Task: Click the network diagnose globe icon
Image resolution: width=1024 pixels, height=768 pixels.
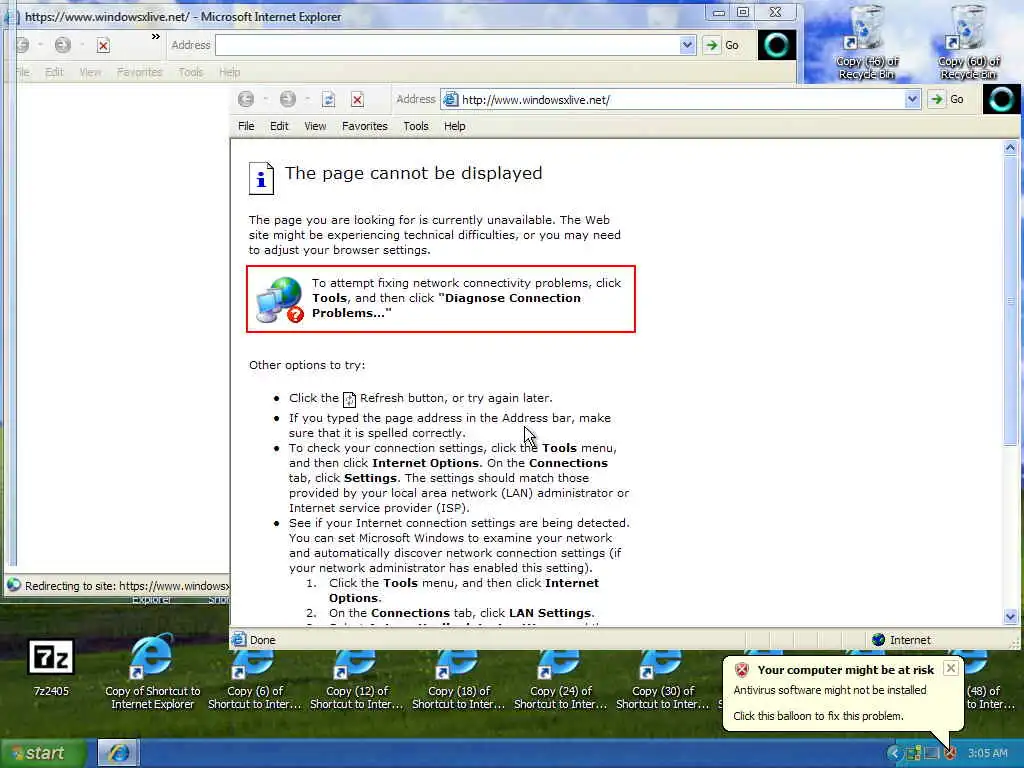Action: coord(280,300)
